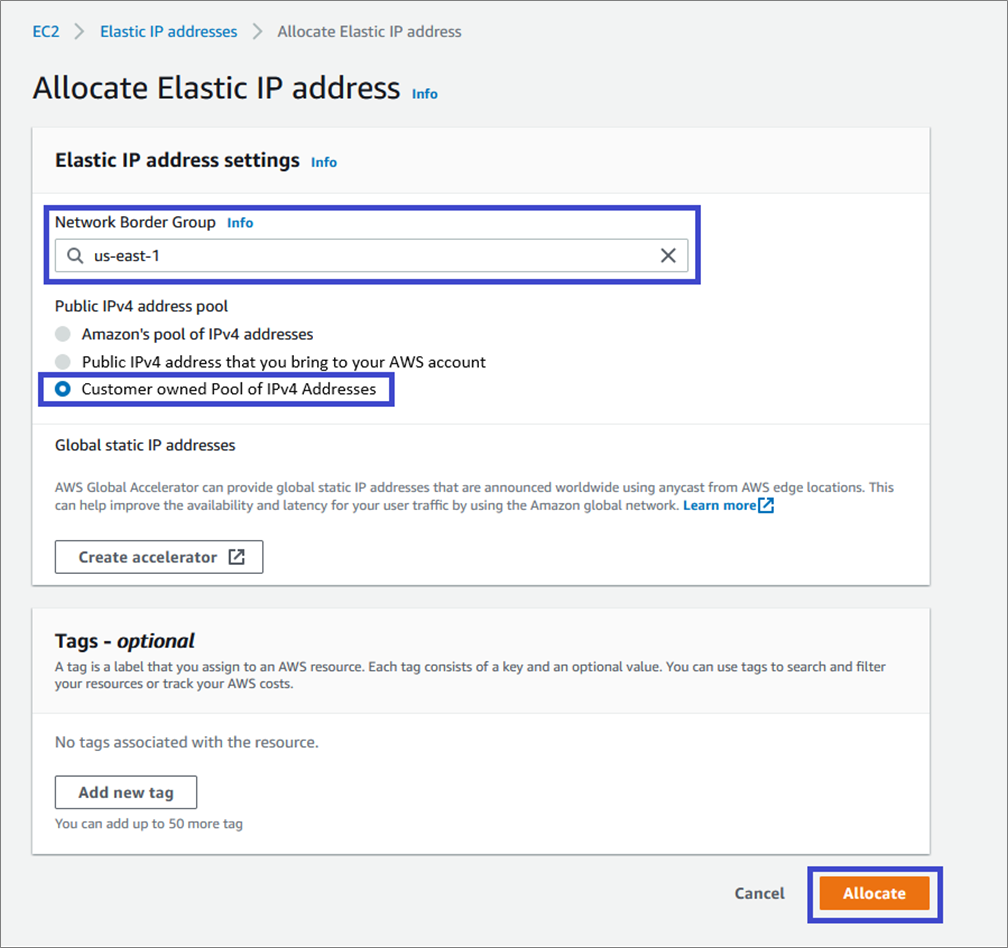Open Info next to page title
The width and height of the screenshot is (1008, 948).
coord(424,94)
